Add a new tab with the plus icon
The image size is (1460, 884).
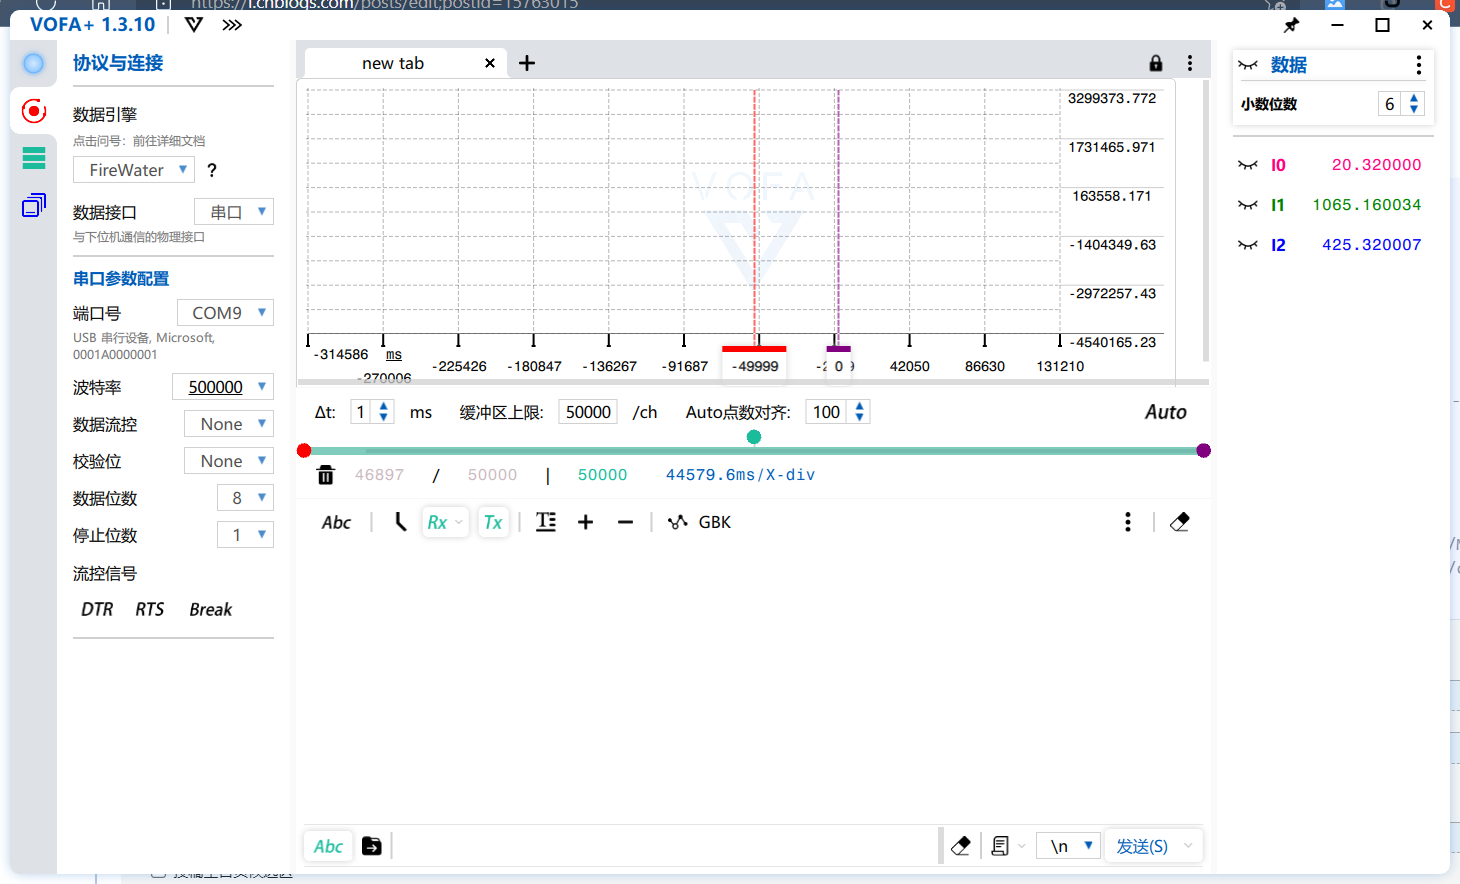527,63
